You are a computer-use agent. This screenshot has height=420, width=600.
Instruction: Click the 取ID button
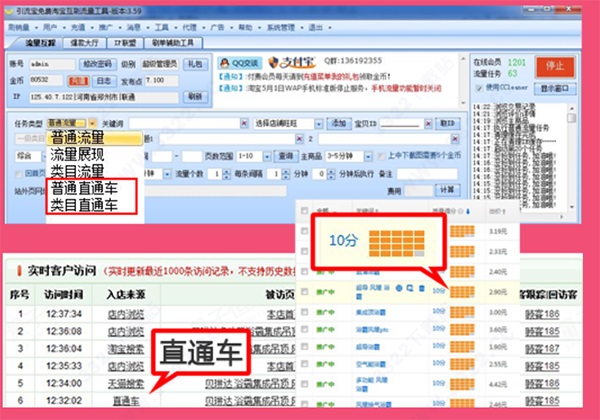point(447,123)
